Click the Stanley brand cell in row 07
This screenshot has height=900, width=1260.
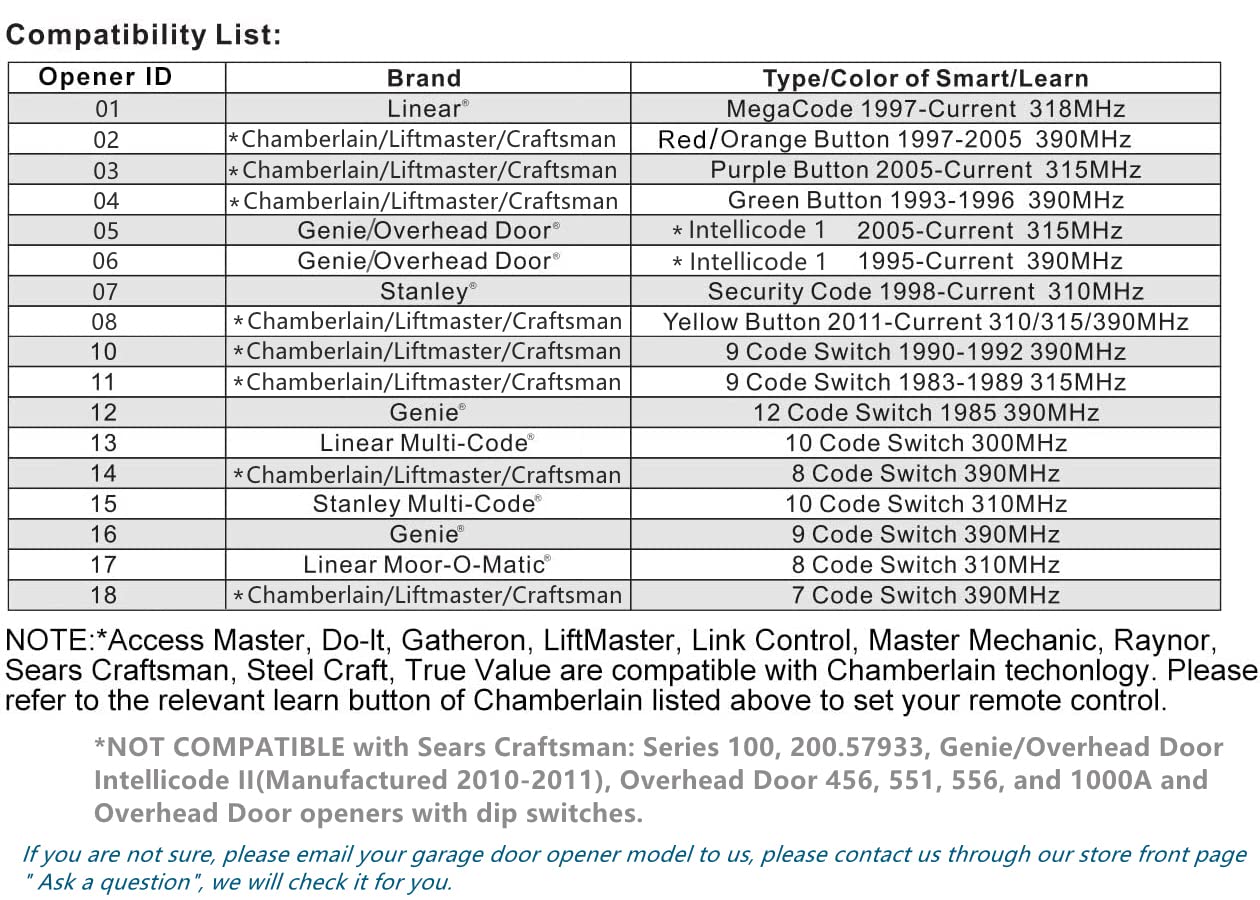click(428, 292)
